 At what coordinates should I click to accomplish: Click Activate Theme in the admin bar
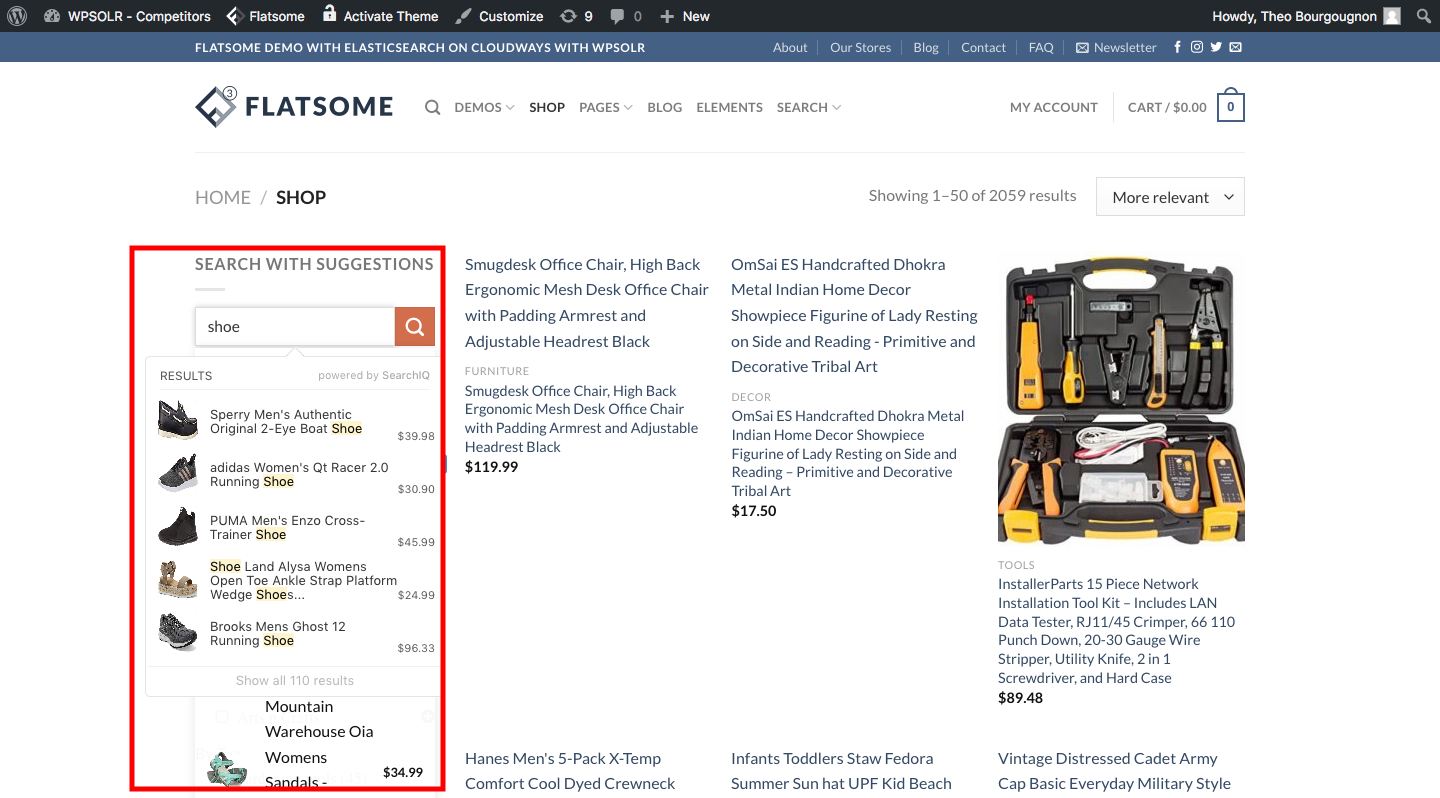[x=380, y=16]
